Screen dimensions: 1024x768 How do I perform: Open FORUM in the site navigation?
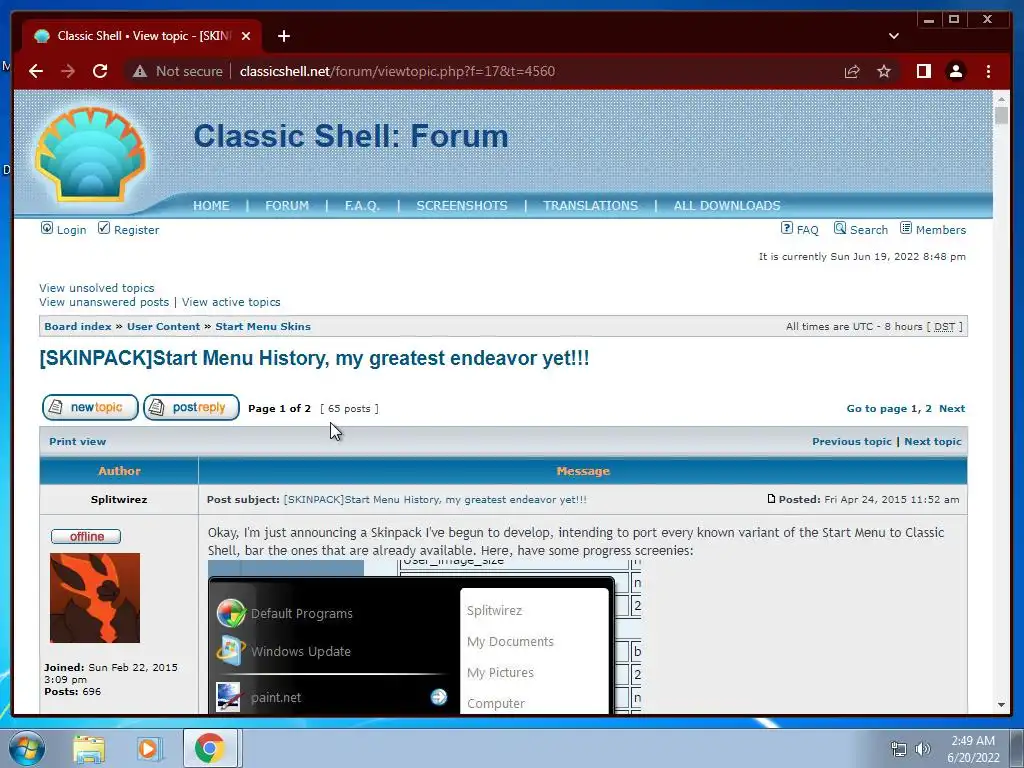(287, 206)
